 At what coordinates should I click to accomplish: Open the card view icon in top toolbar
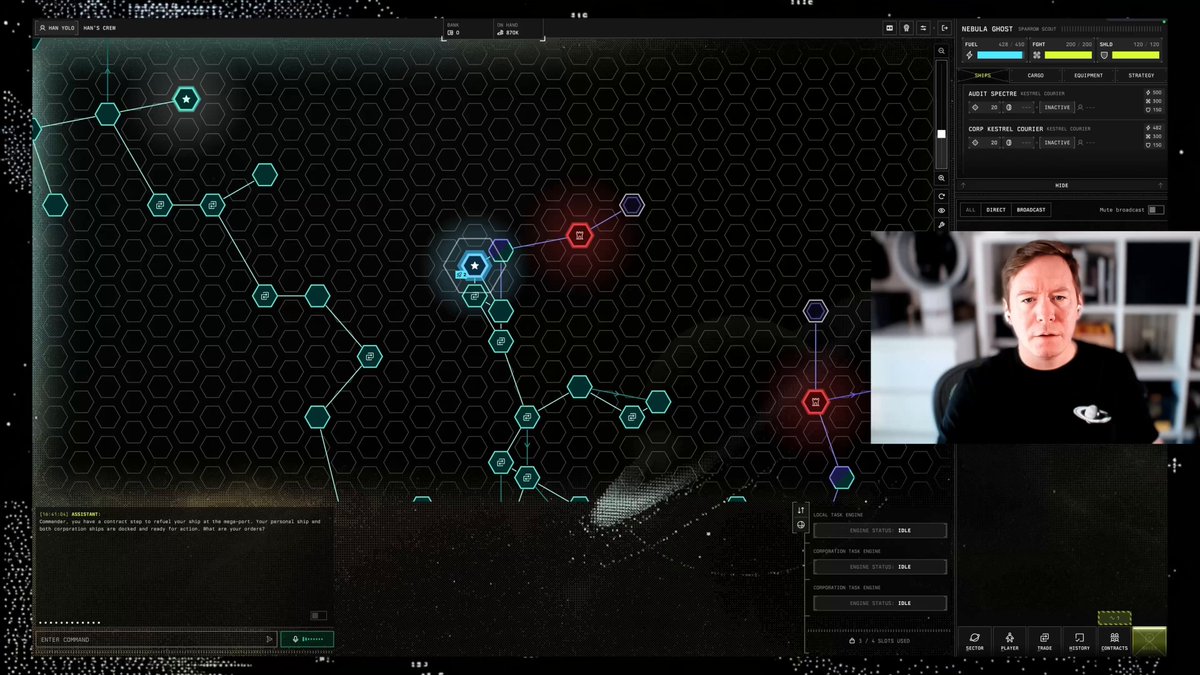click(x=890, y=28)
